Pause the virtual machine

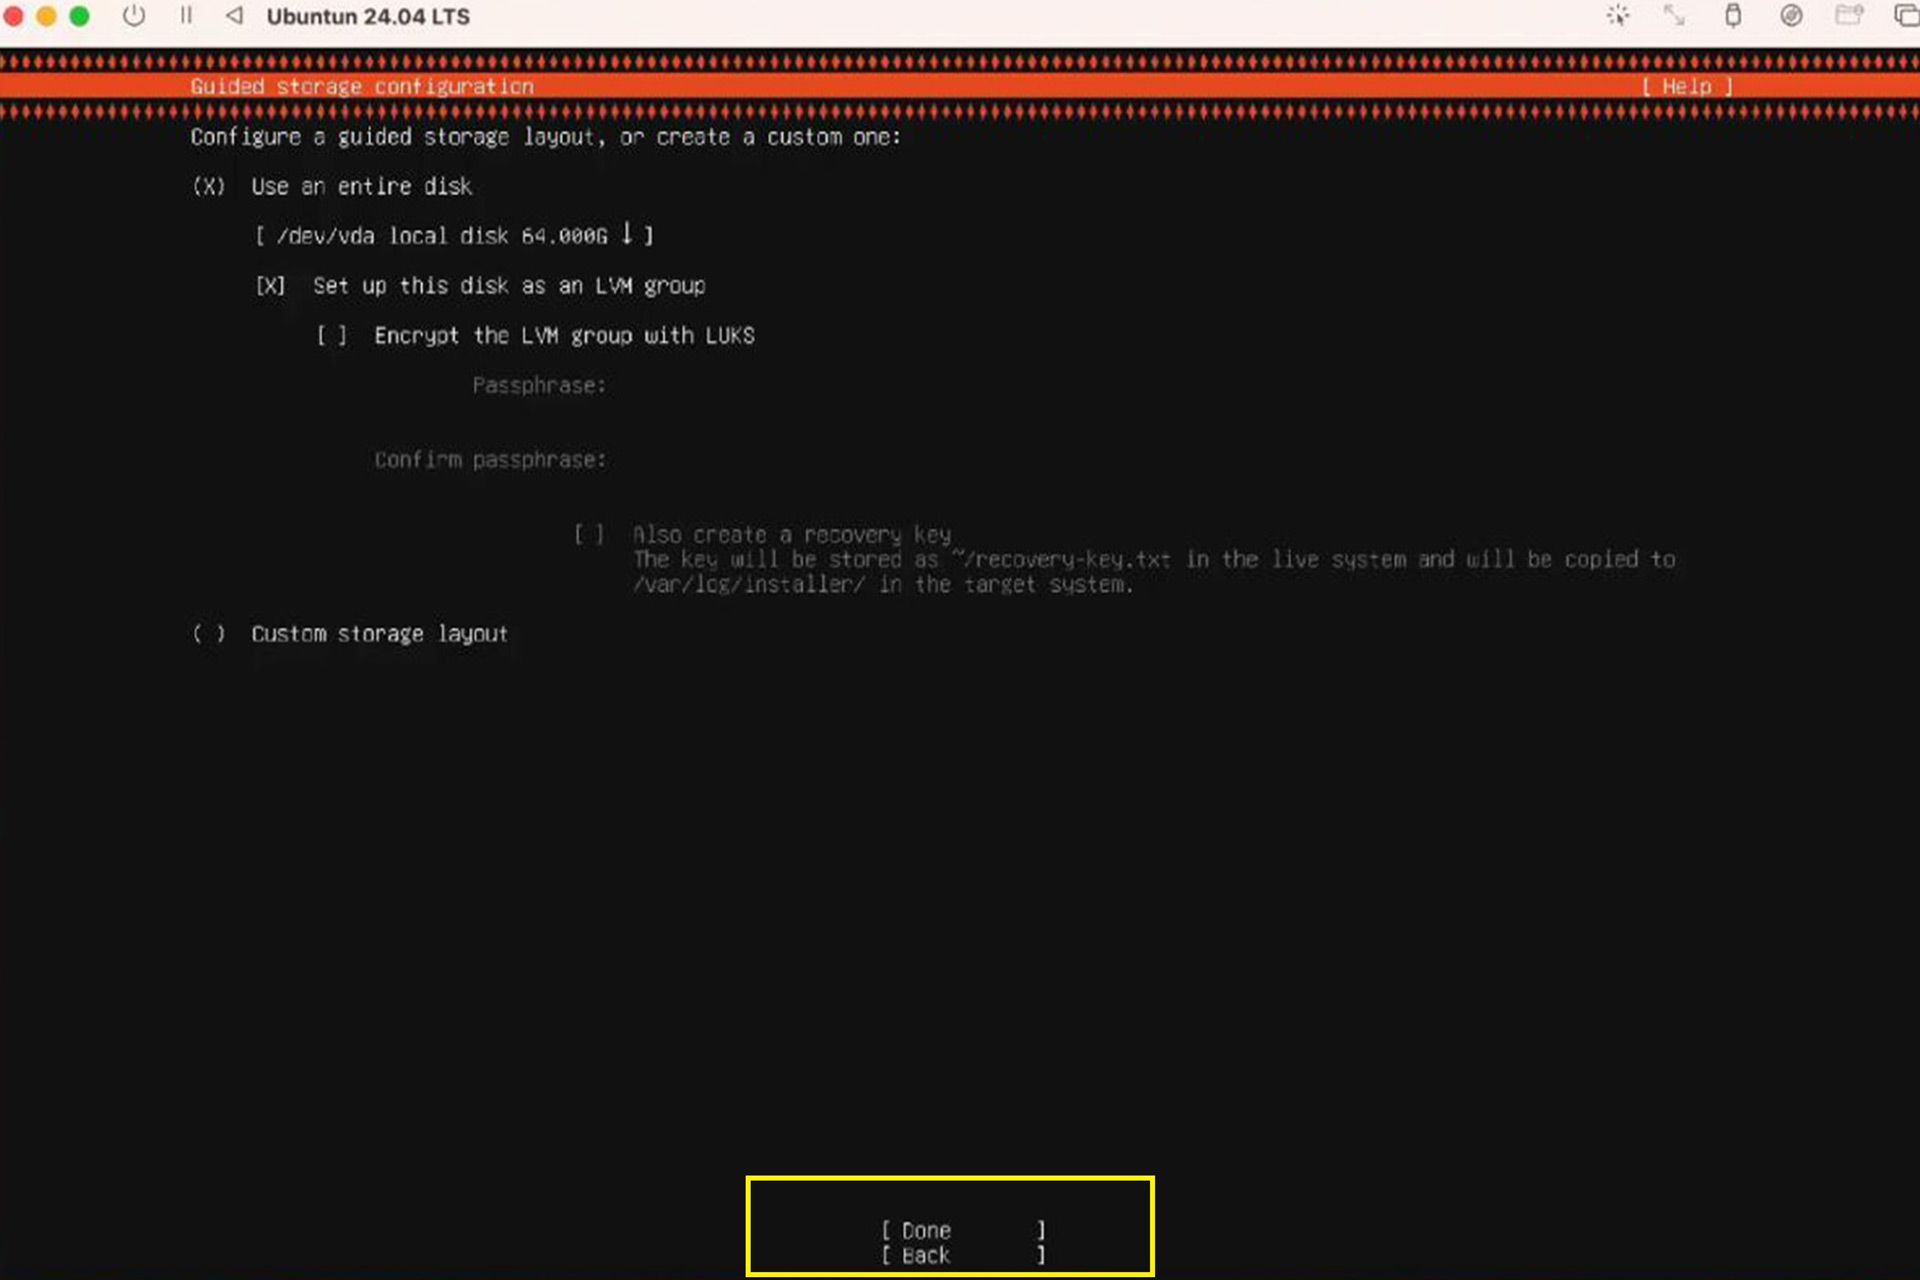point(186,16)
